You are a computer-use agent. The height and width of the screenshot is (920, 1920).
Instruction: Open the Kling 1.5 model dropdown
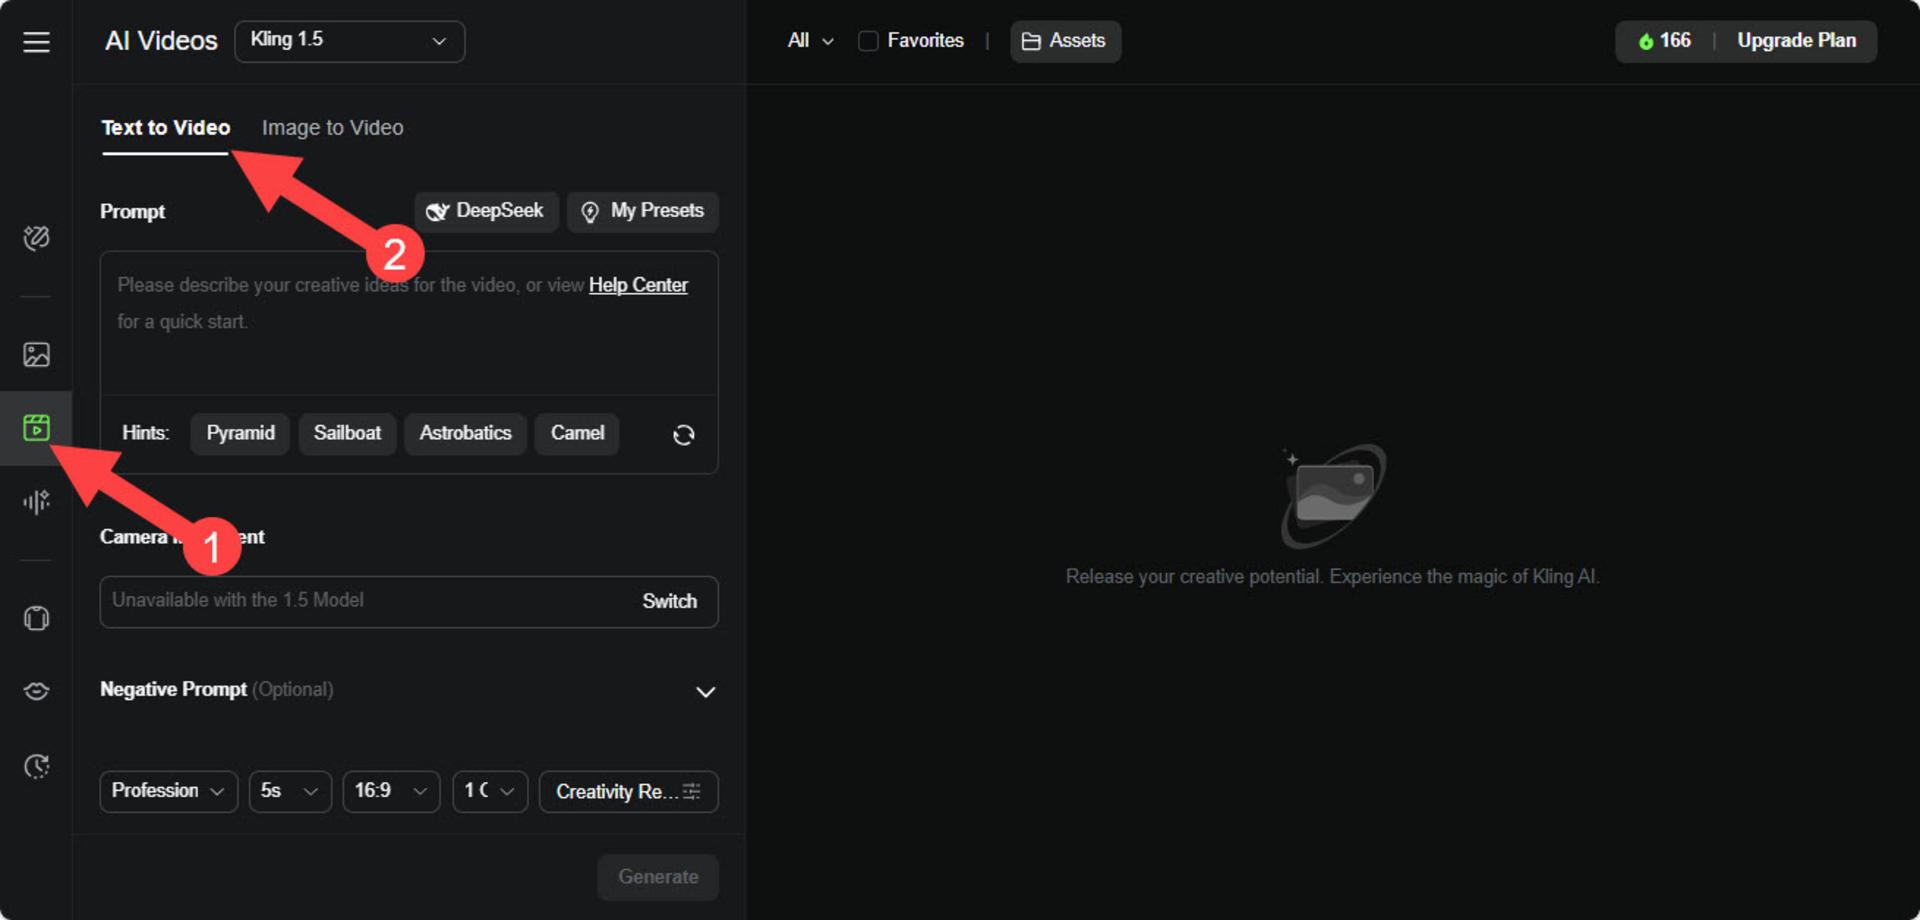tap(349, 41)
